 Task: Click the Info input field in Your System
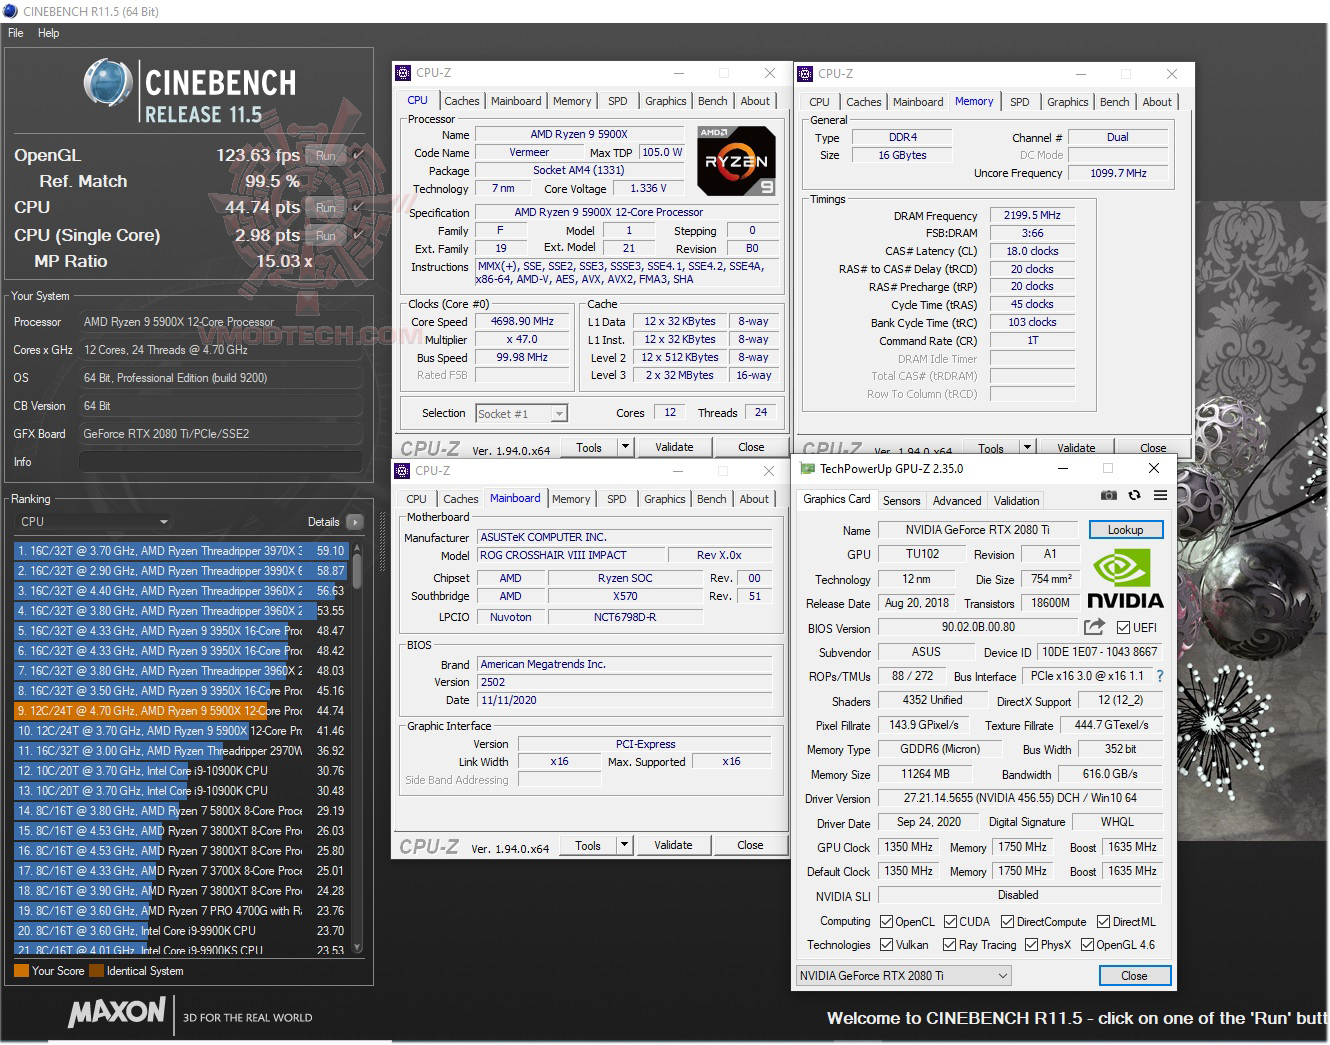(x=220, y=462)
